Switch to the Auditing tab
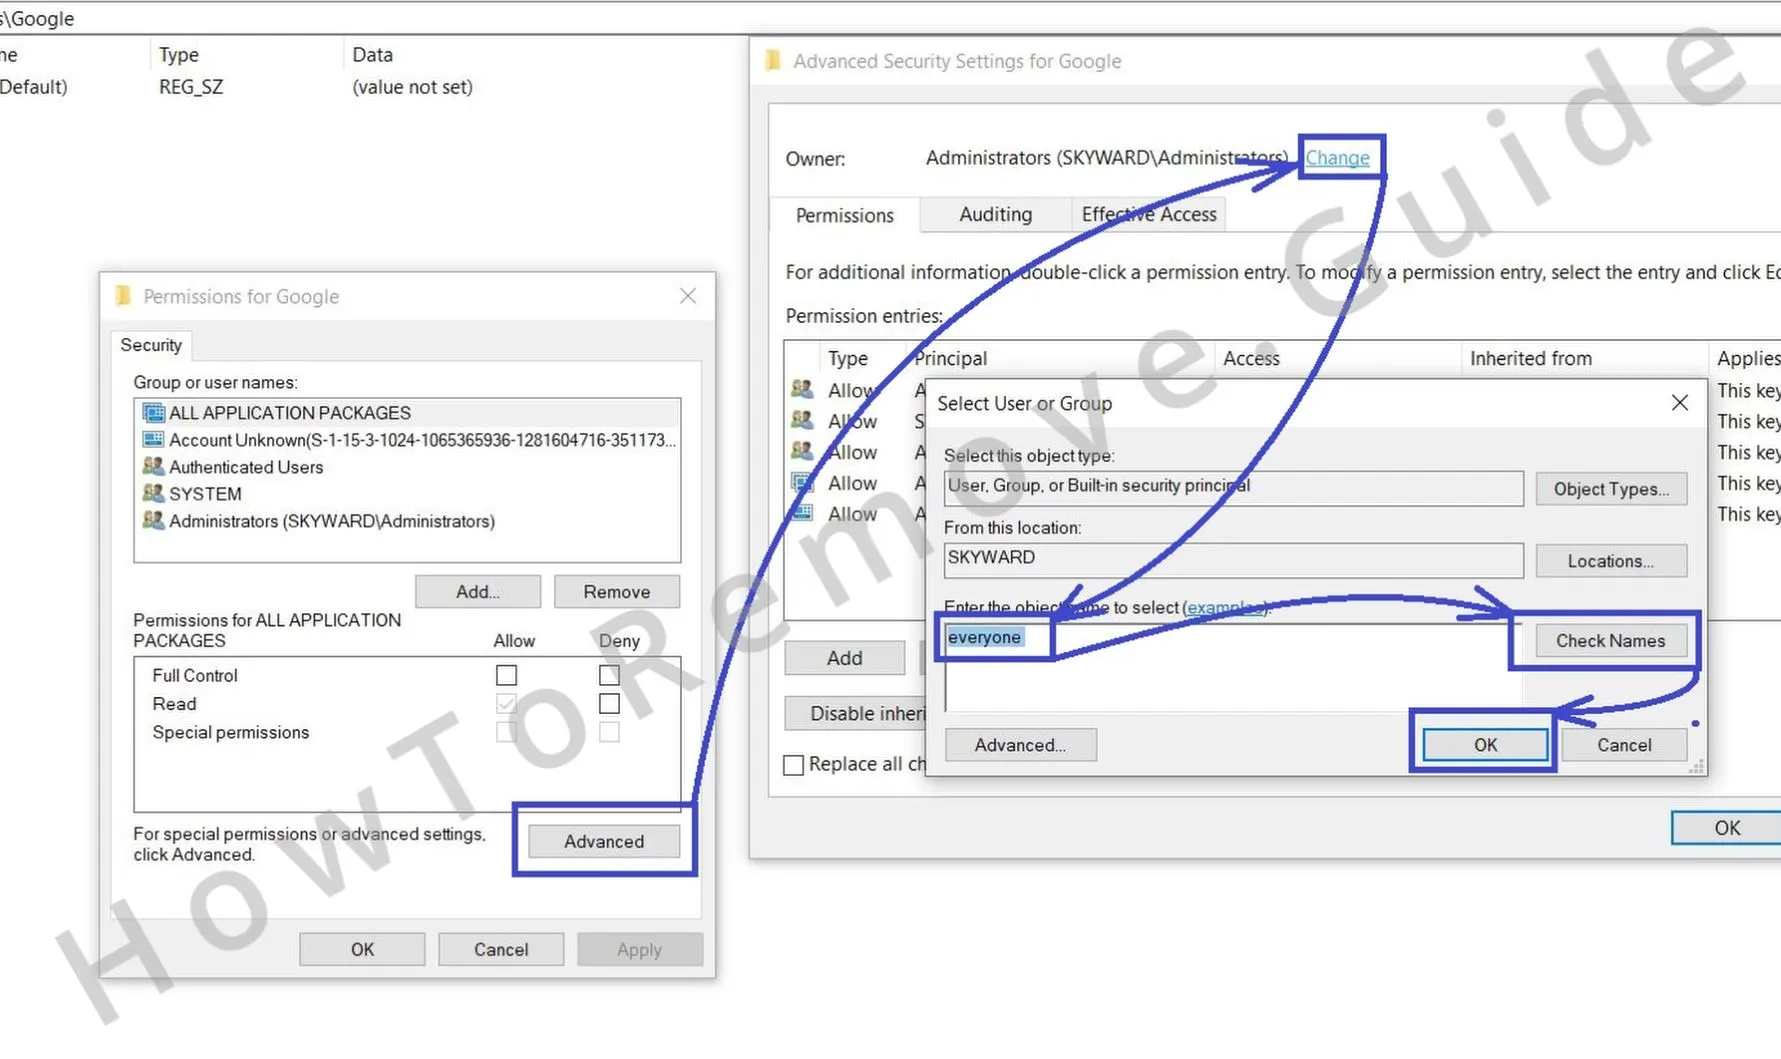 995,214
